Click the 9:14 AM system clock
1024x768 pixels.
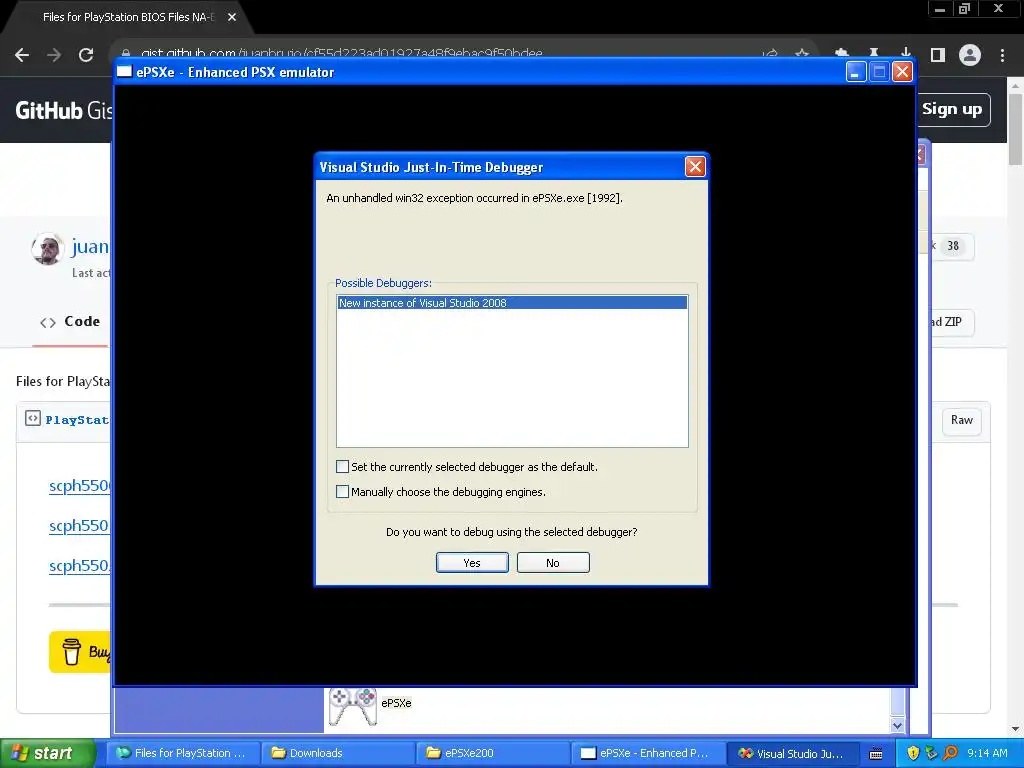pyautogui.click(x=987, y=753)
